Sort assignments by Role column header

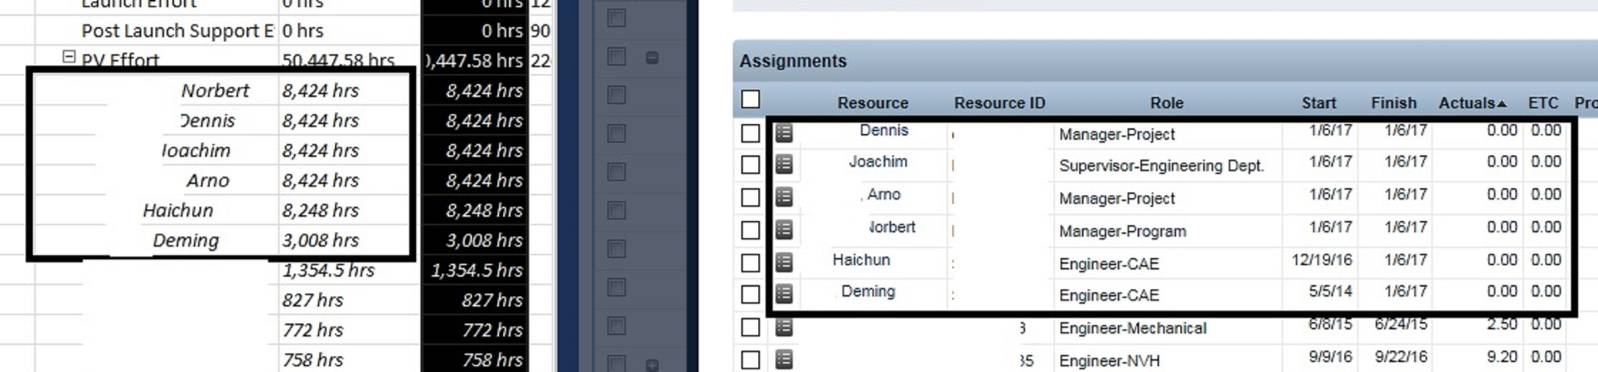(x=1166, y=103)
